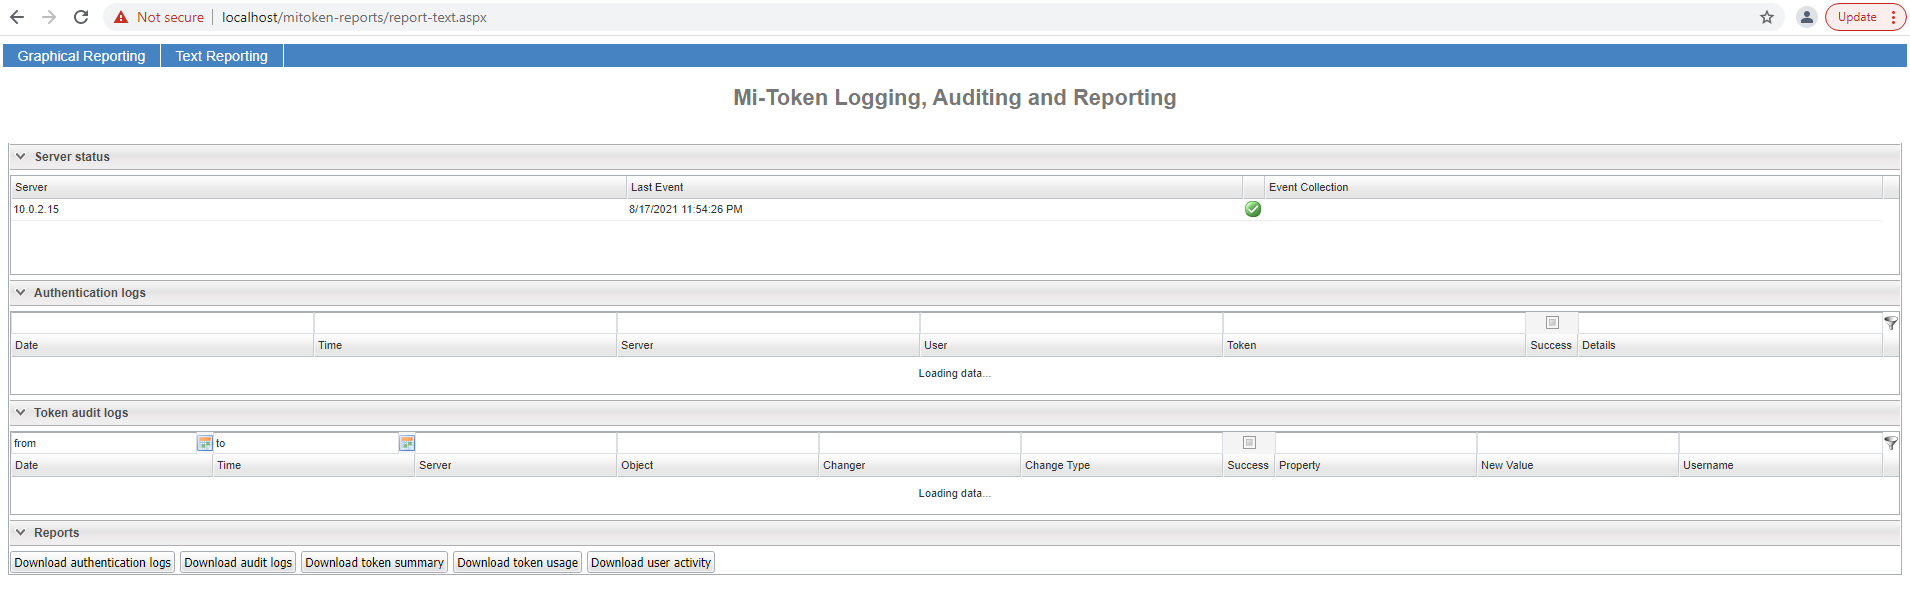Image resolution: width=1910 pixels, height=605 pixels.
Task: Bookmark this page with the star
Action: 1767,17
